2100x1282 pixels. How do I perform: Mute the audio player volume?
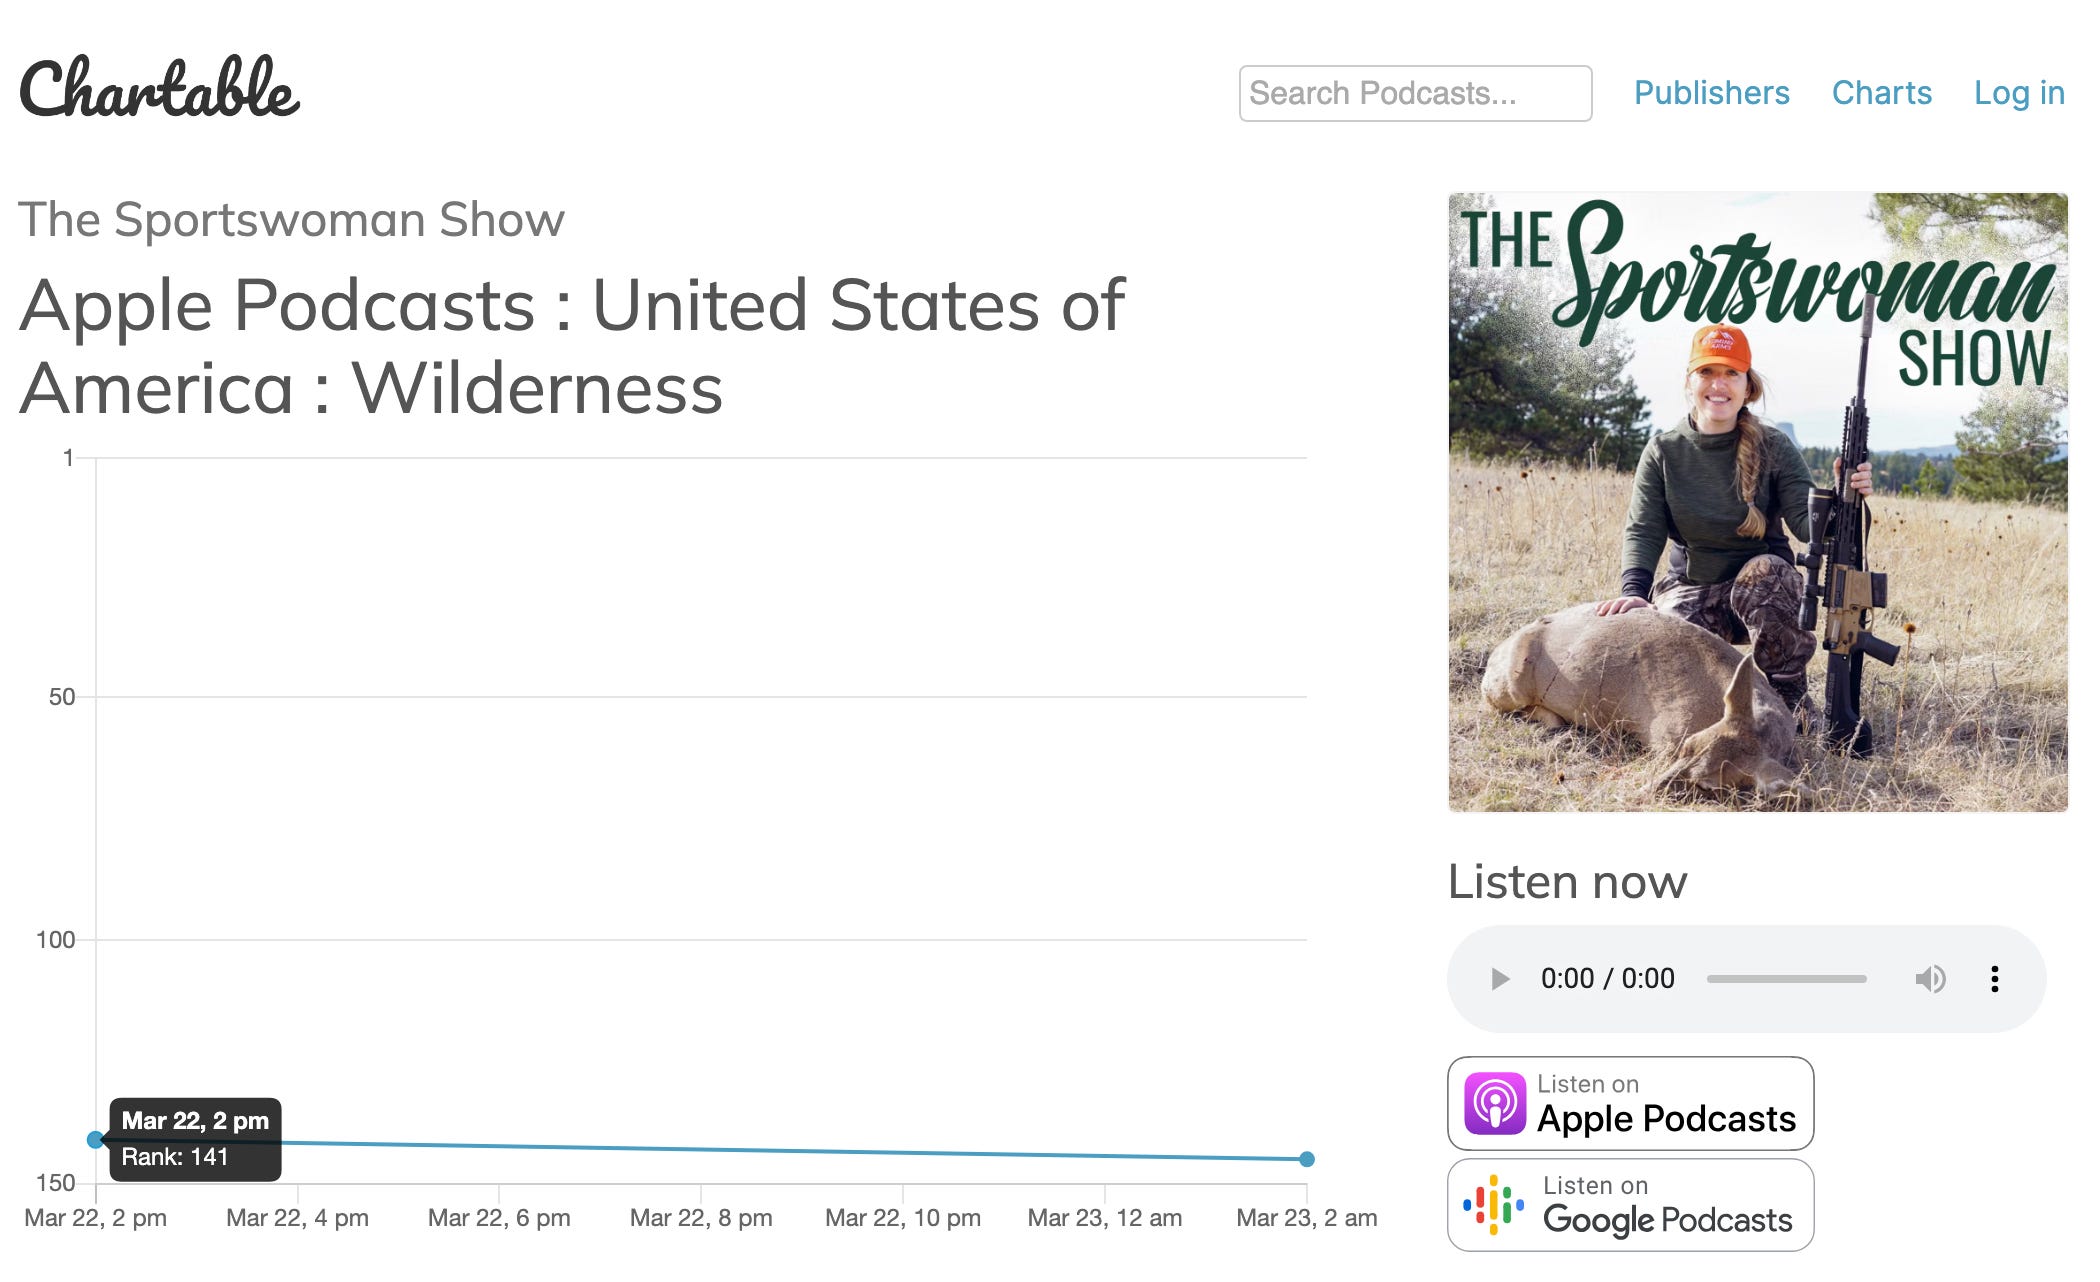[x=1930, y=978]
